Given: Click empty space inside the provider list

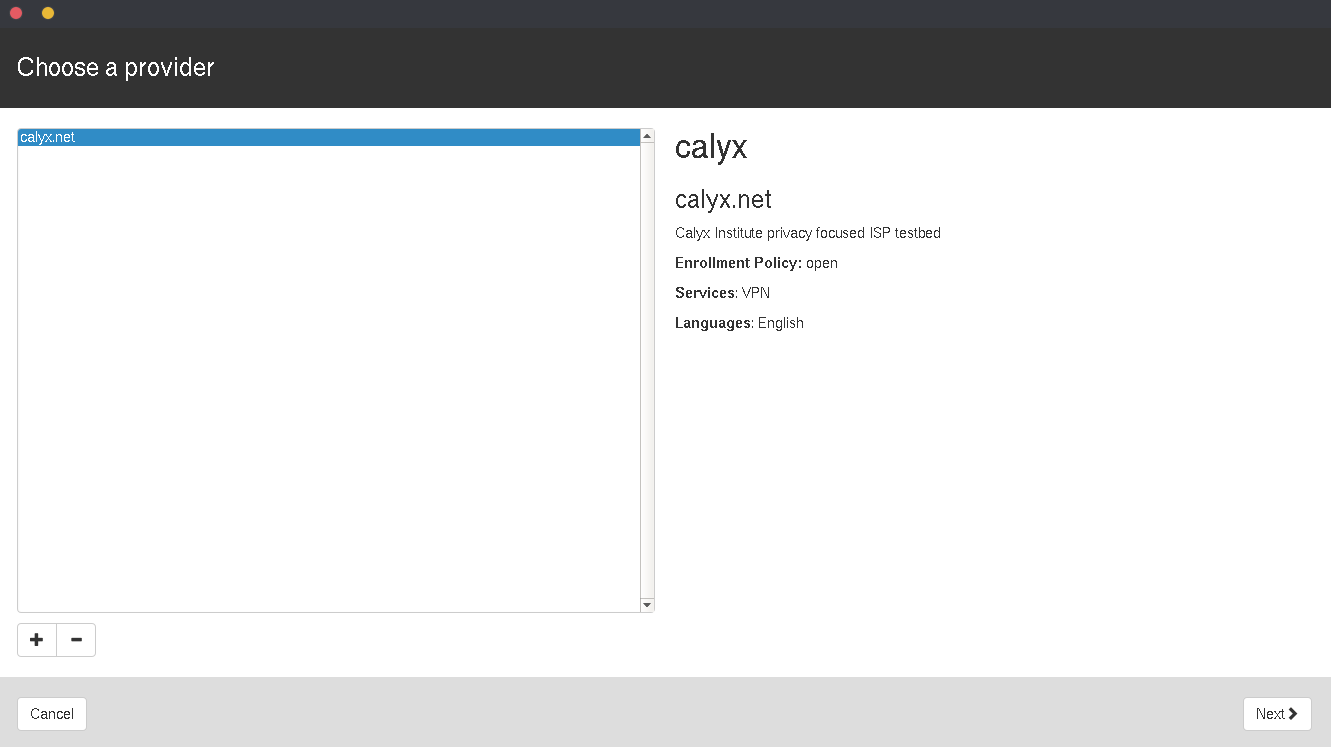Looking at the screenshot, I should [x=328, y=380].
